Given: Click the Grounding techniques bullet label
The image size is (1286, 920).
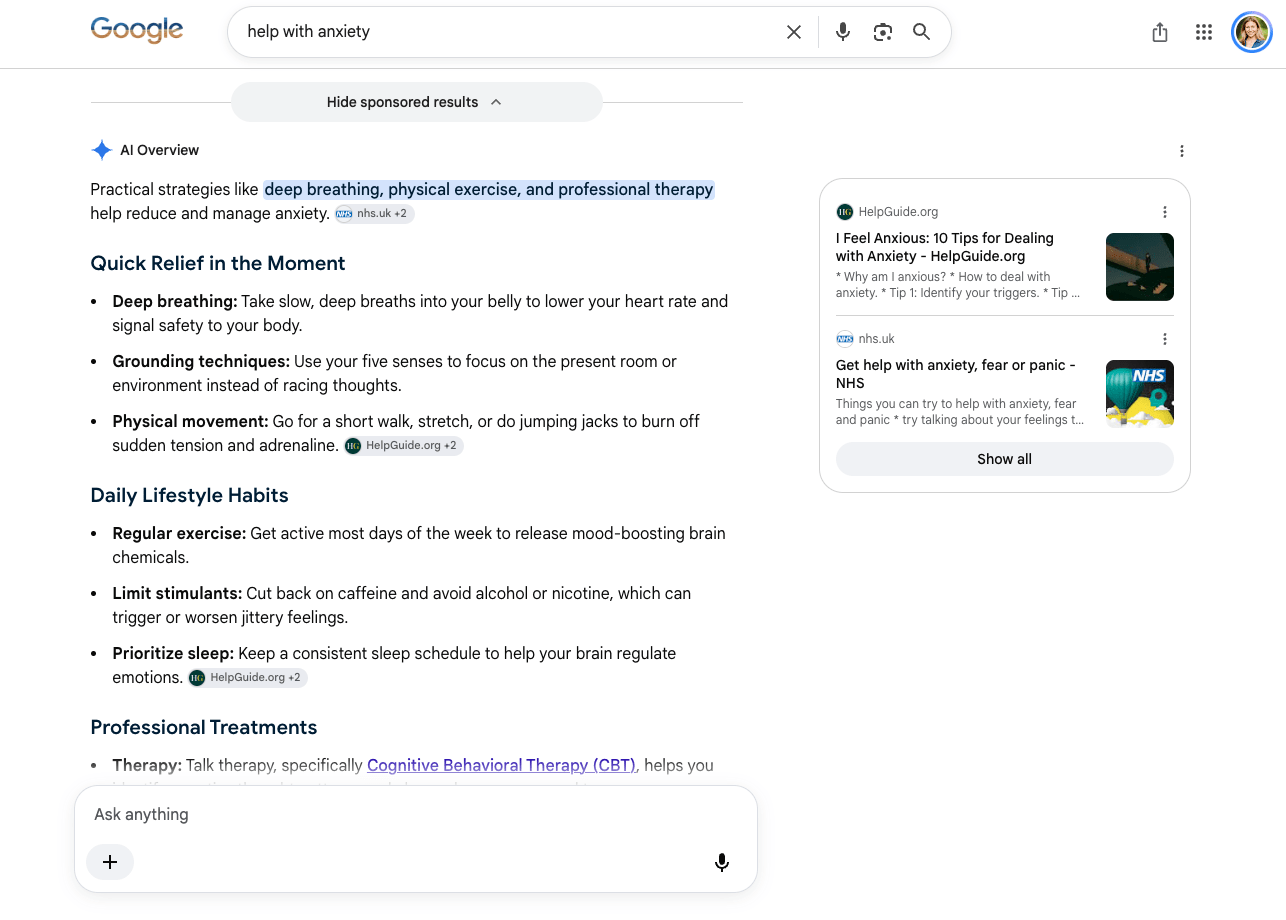Looking at the screenshot, I should tap(201, 361).
